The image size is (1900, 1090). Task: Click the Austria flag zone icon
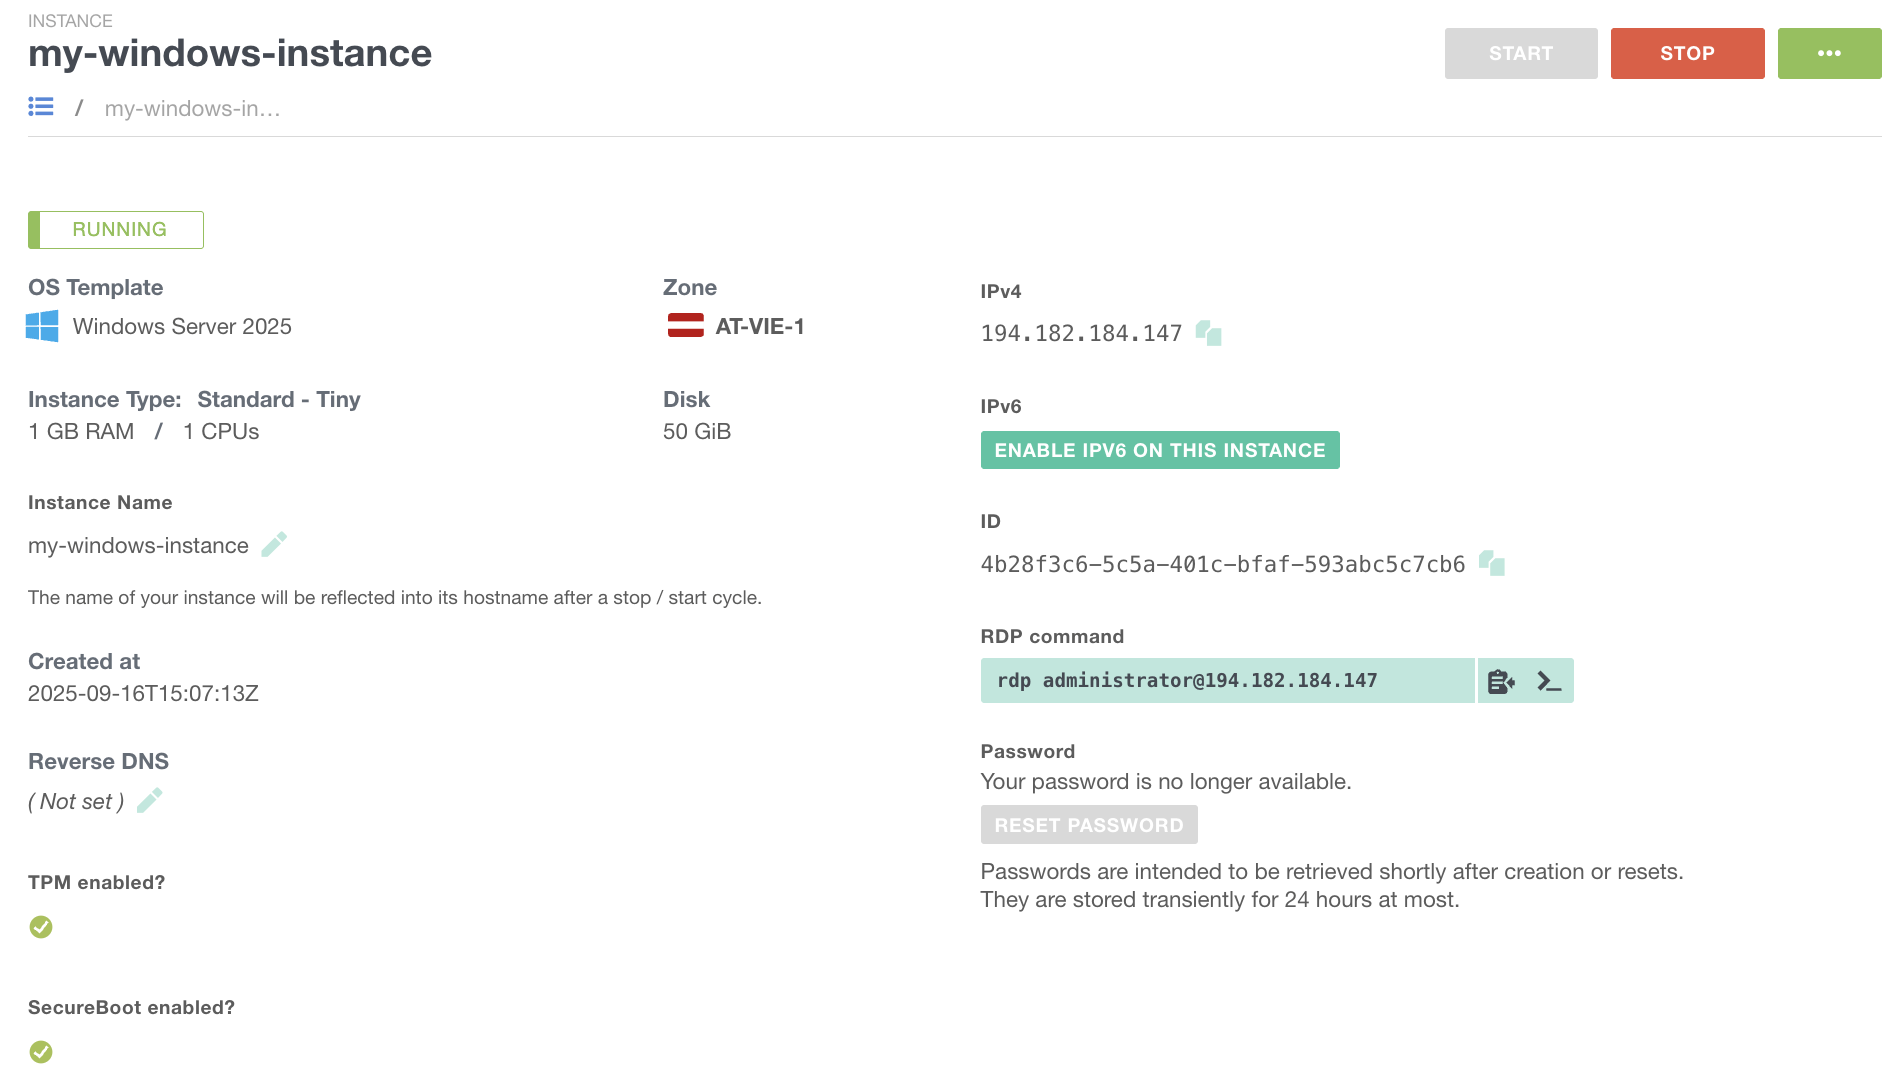click(x=686, y=326)
